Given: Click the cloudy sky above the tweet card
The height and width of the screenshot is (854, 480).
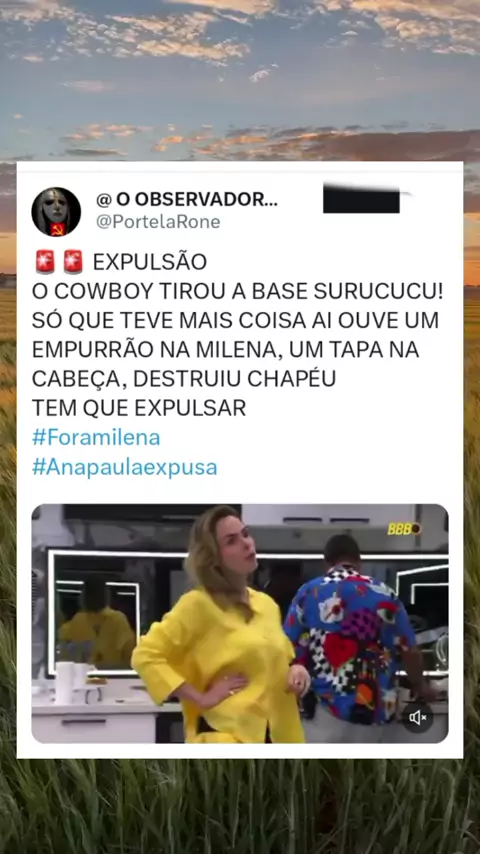Looking at the screenshot, I should click(240, 79).
